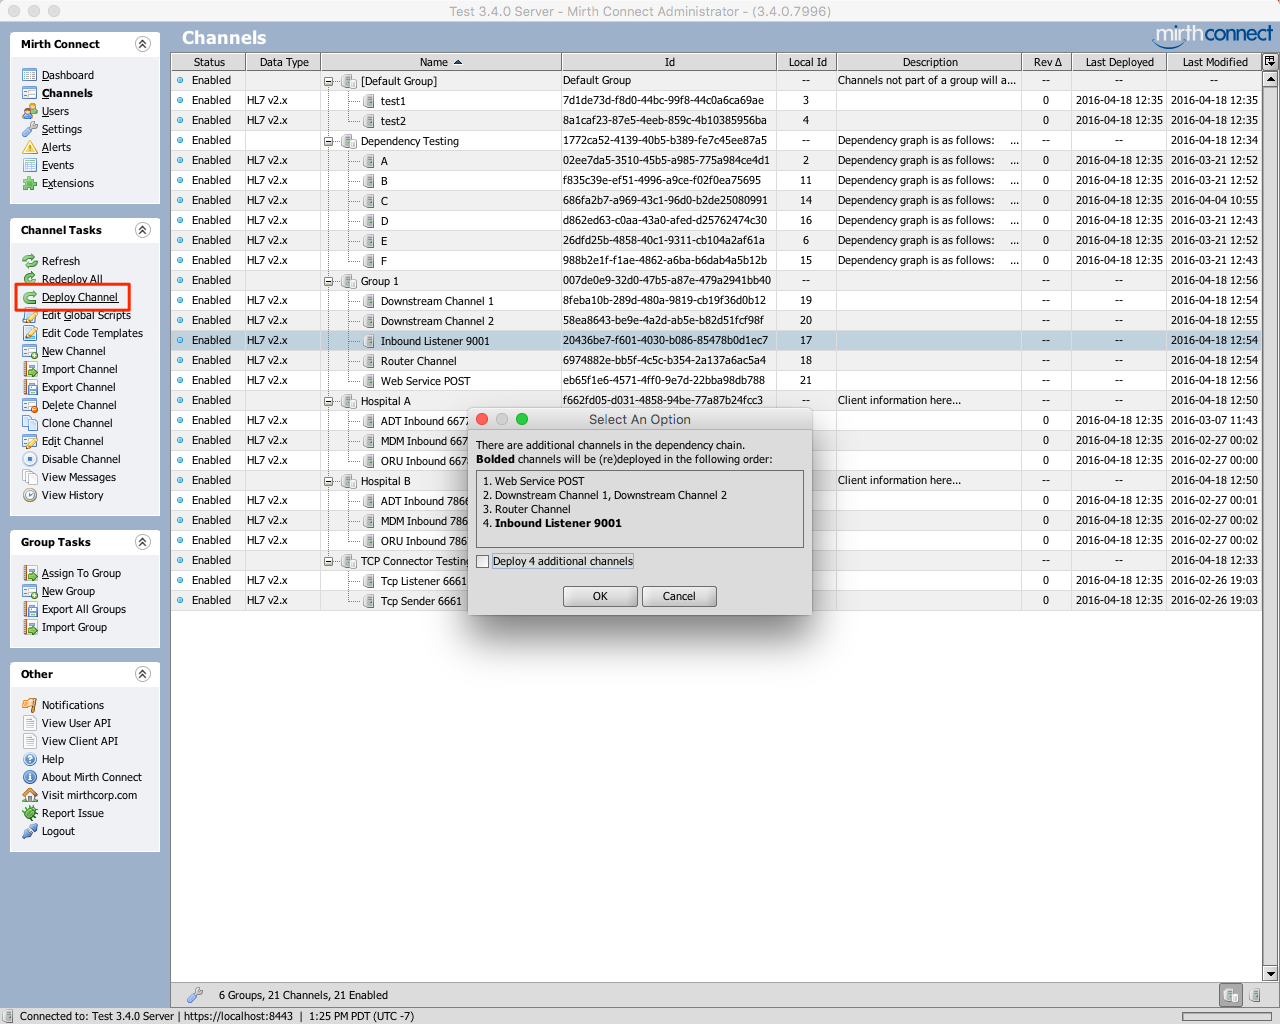1280x1024 pixels.
Task: Switch to ungrouped channel list view button
Action: pos(1255,995)
